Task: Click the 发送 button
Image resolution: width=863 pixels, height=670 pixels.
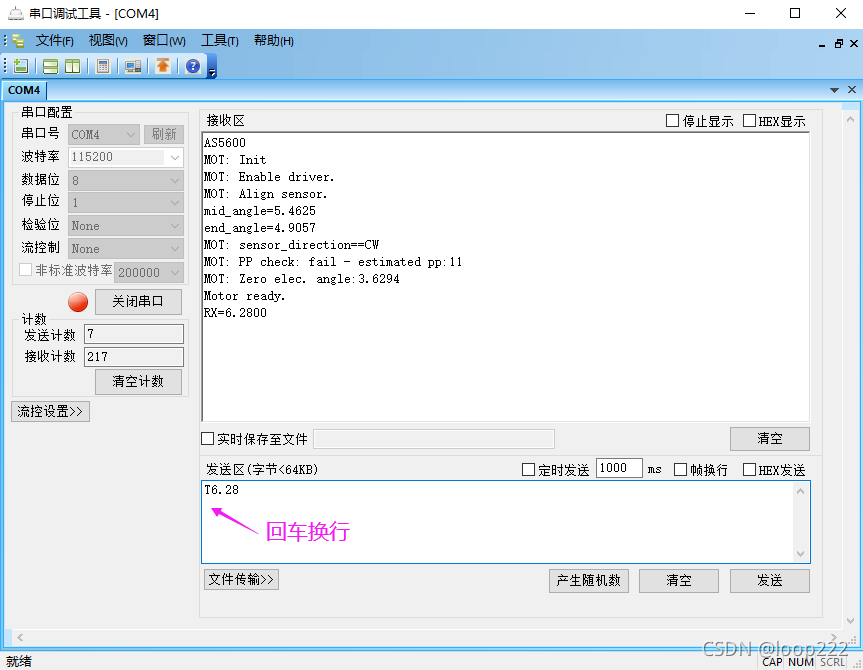Action: pyautogui.click(x=769, y=581)
